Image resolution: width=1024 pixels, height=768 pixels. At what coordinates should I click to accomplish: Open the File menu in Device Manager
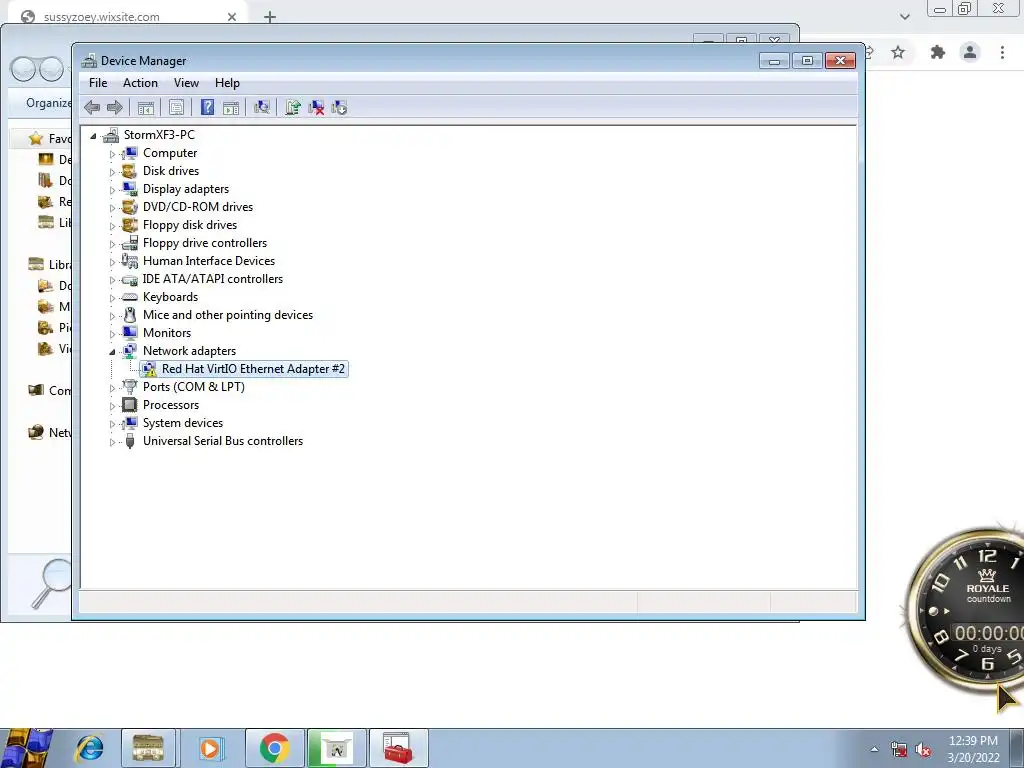[x=98, y=83]
